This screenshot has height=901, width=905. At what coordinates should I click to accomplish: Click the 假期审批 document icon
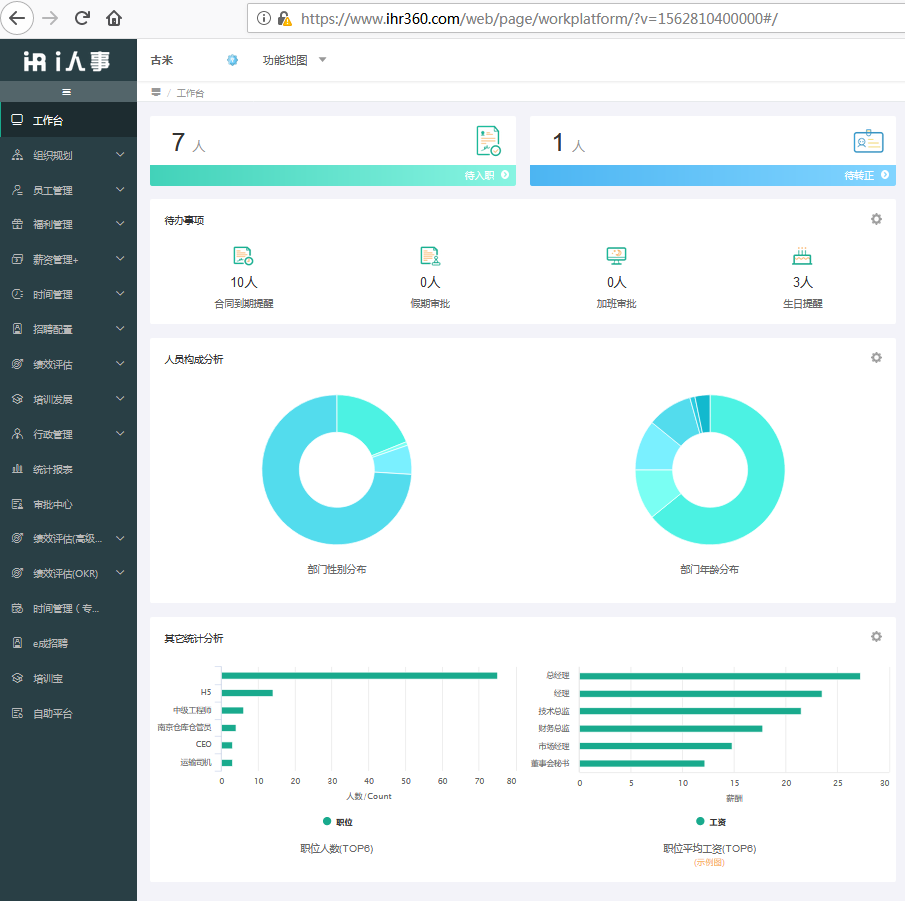tap(431, 256)
